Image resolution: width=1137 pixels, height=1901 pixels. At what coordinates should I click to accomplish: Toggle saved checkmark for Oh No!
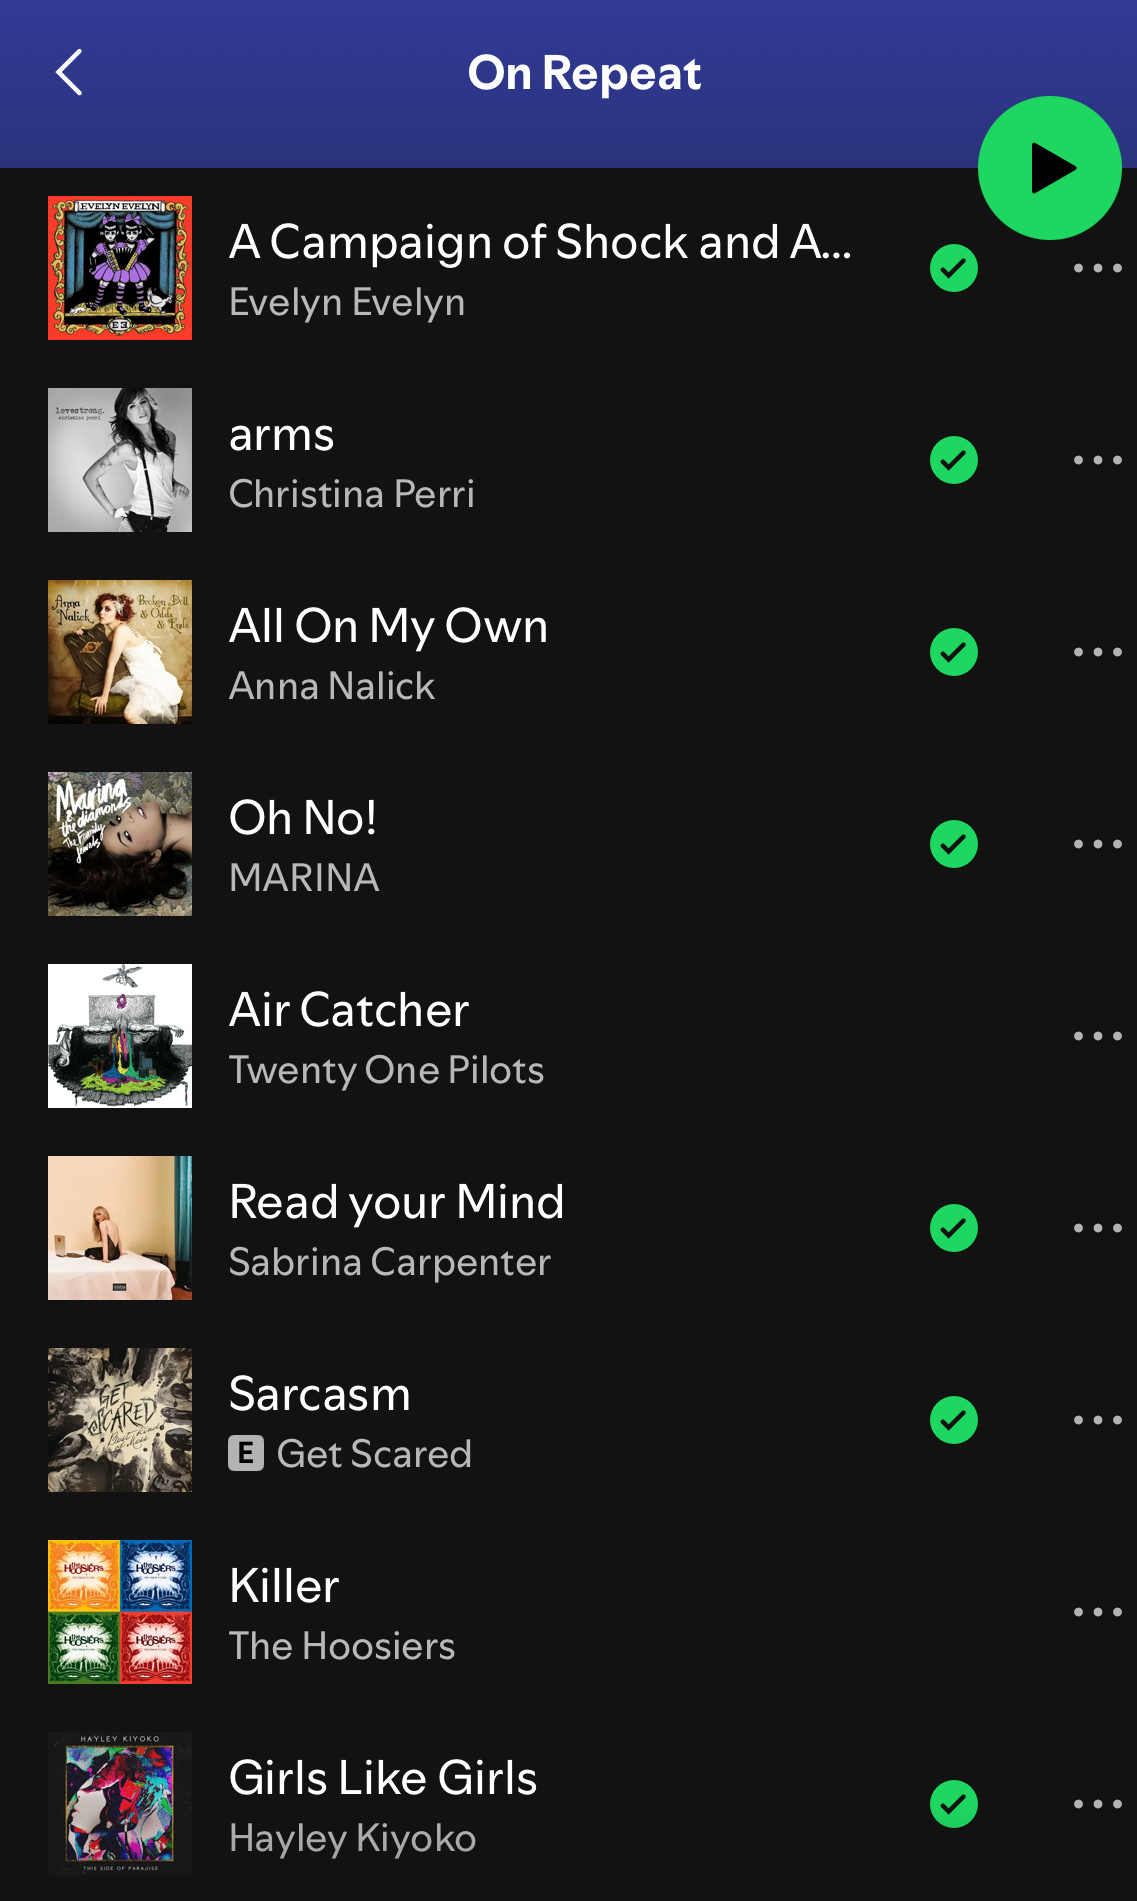pyautogui.click(x=954, y=844)
